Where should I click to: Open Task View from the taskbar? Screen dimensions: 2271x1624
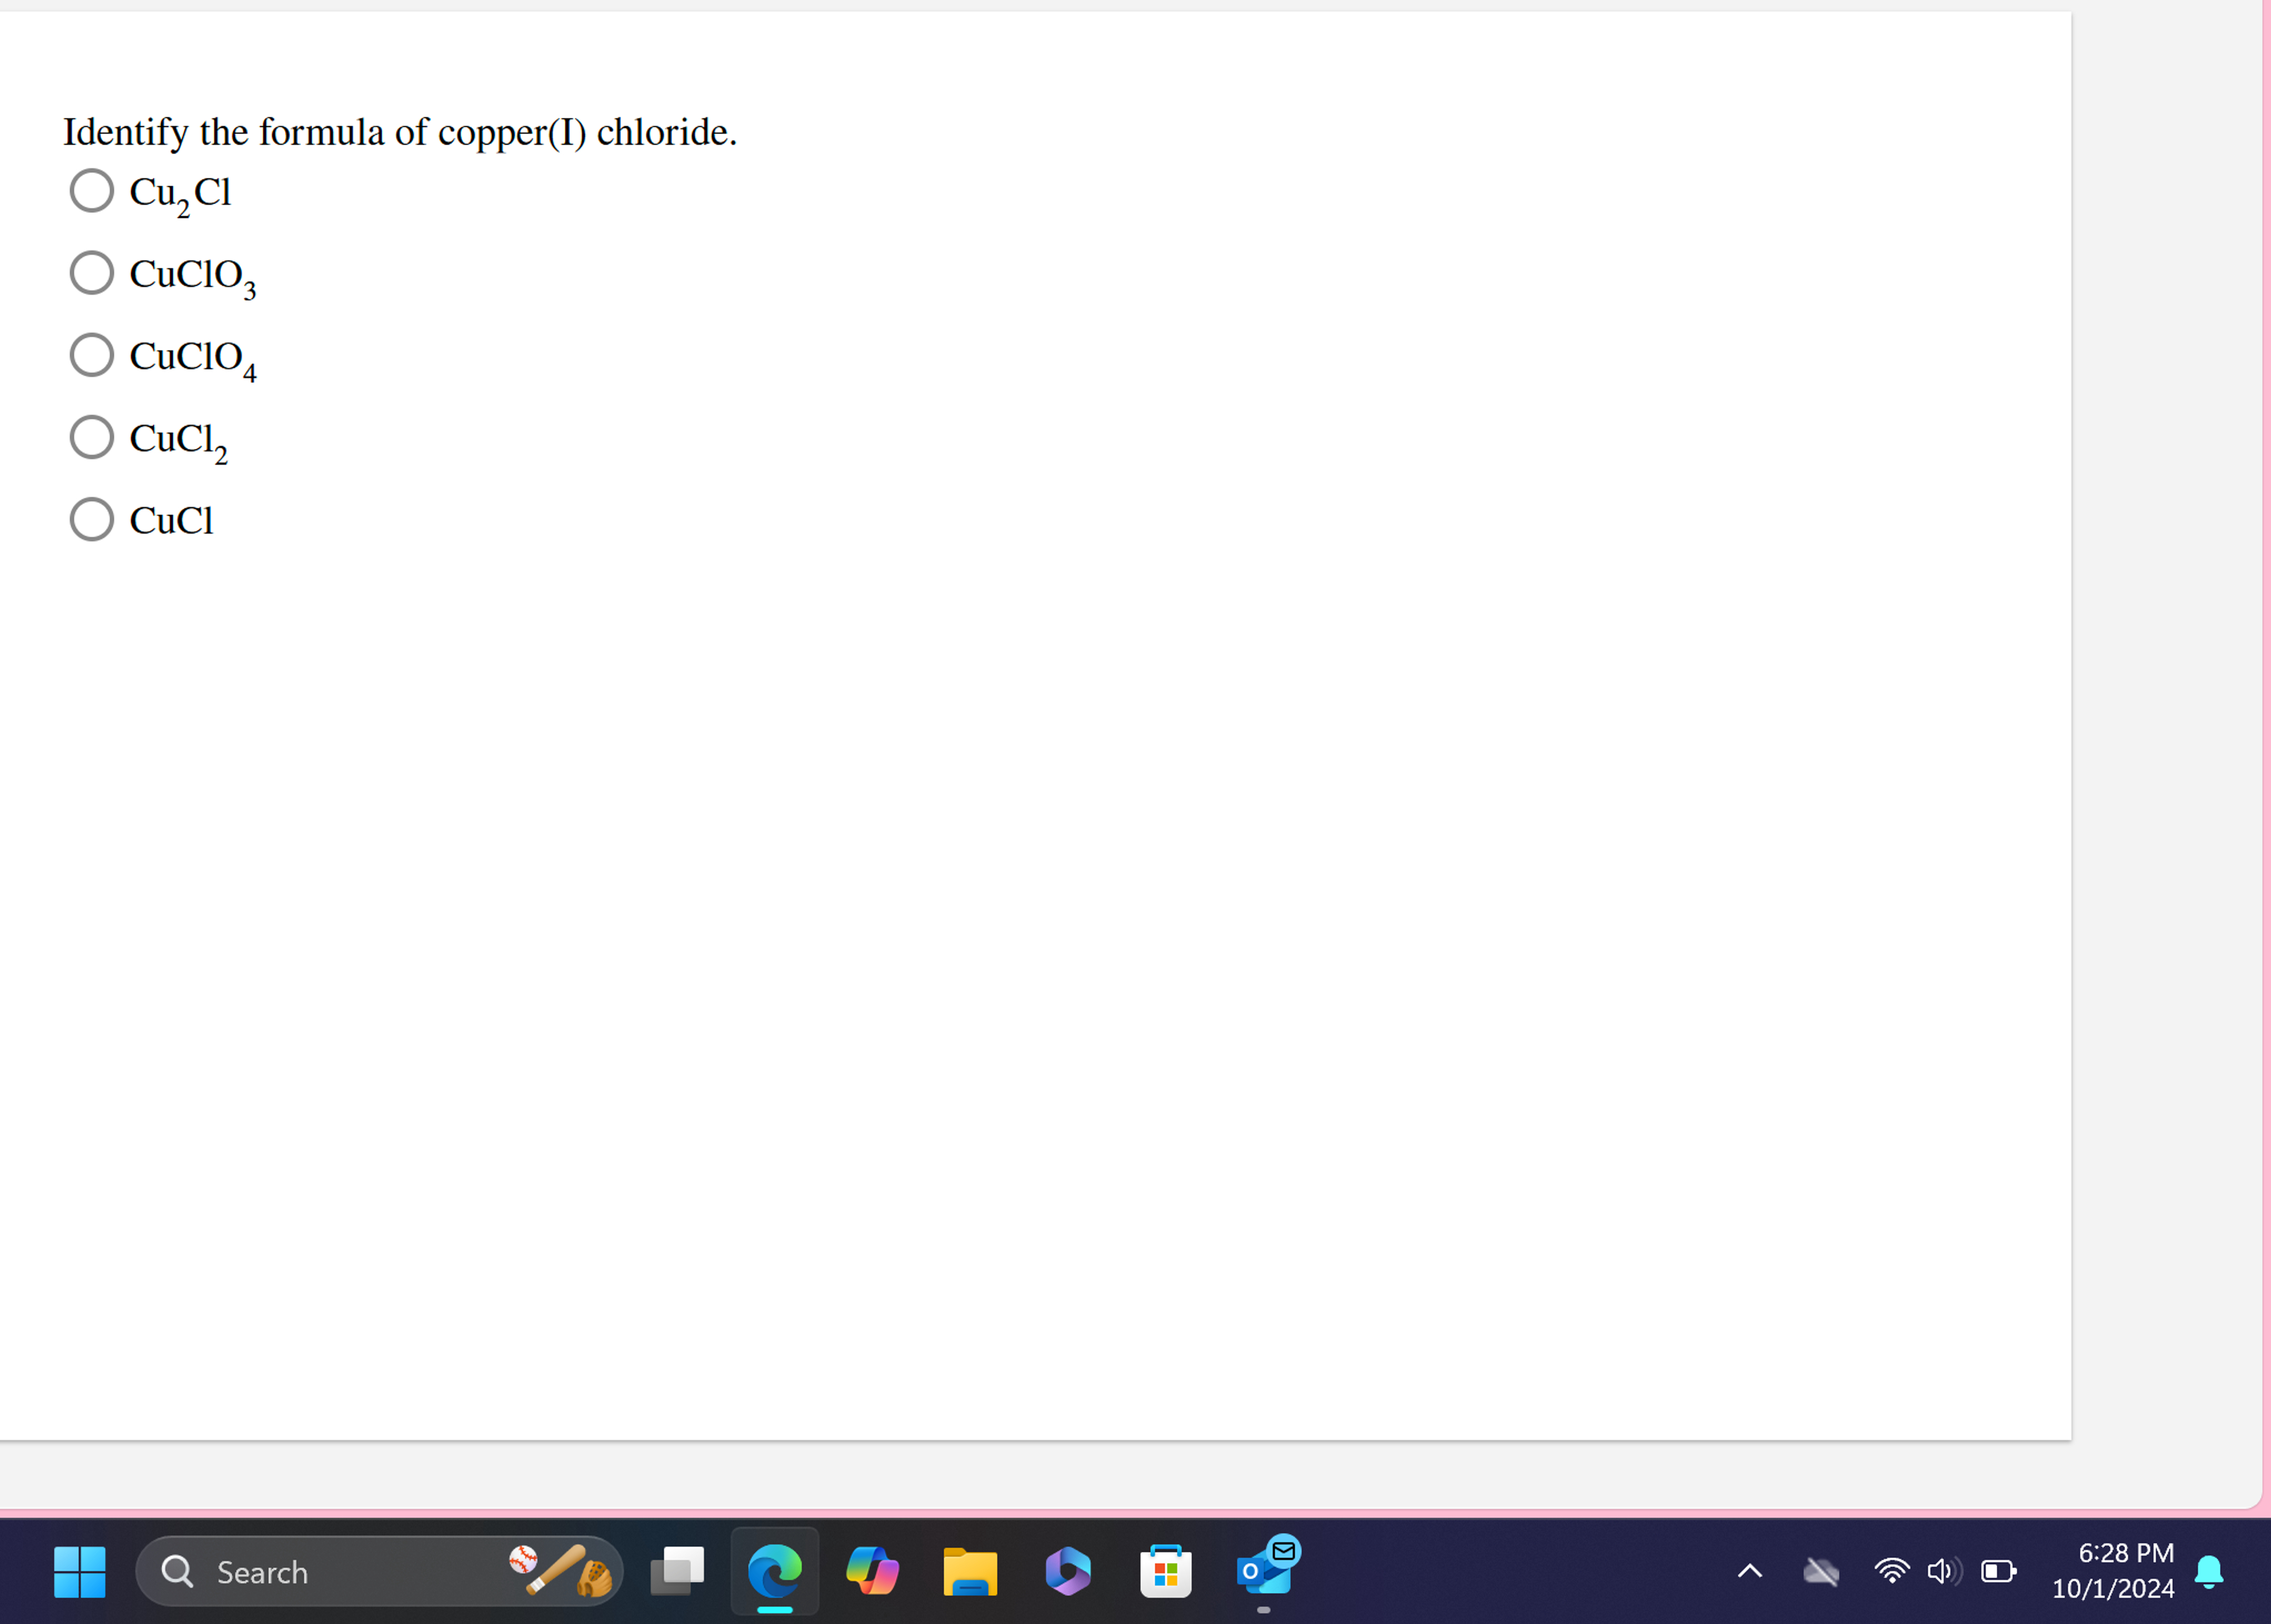[677, 1572]
